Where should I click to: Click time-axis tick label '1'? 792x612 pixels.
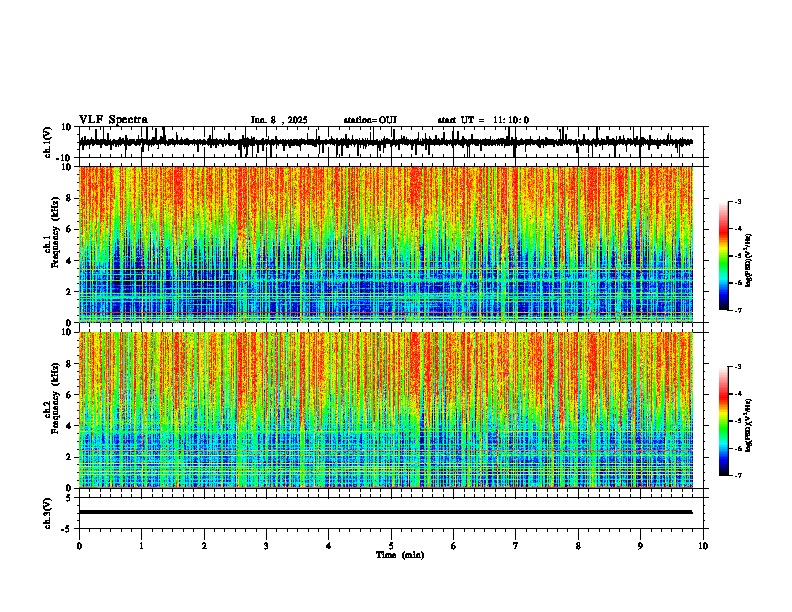coord(141,546)
